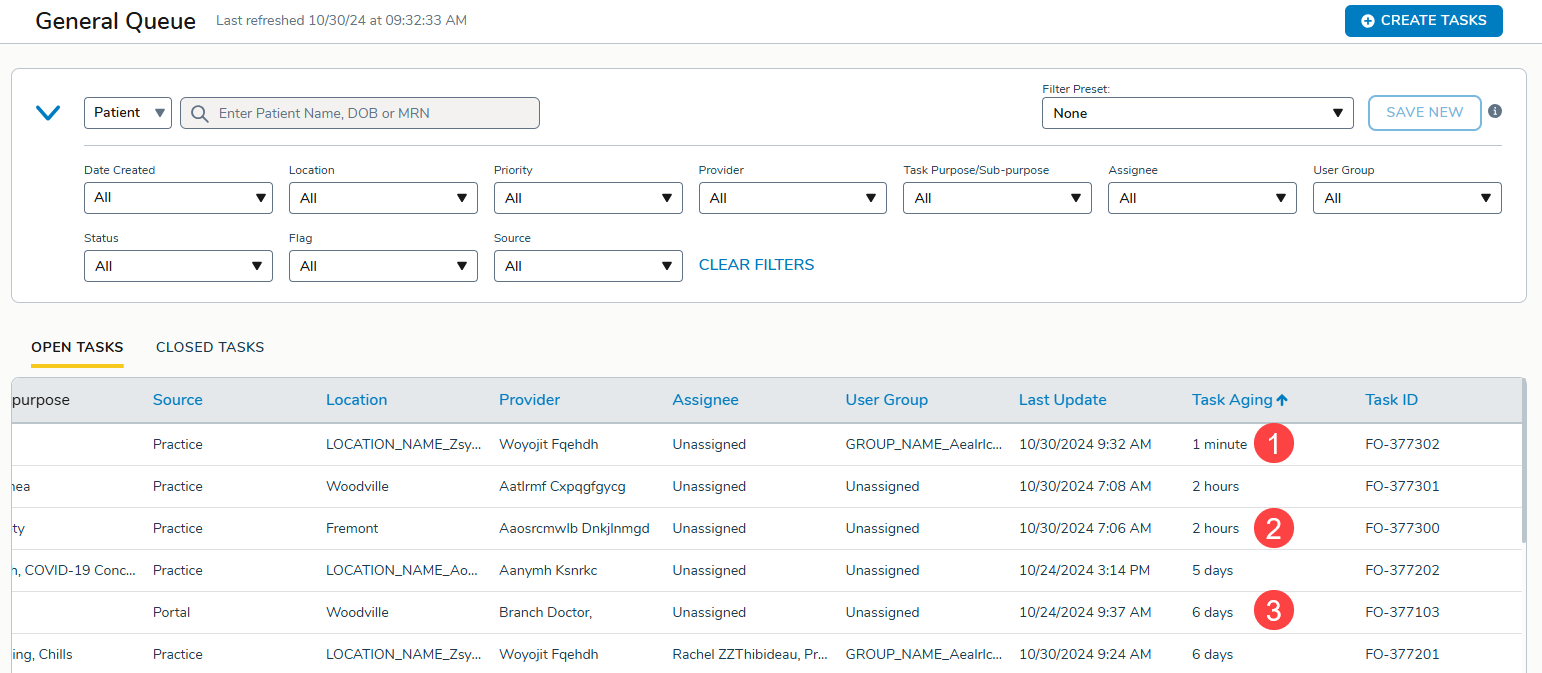
Task: Select the Open Tasks tab
Action: point(77,347)
